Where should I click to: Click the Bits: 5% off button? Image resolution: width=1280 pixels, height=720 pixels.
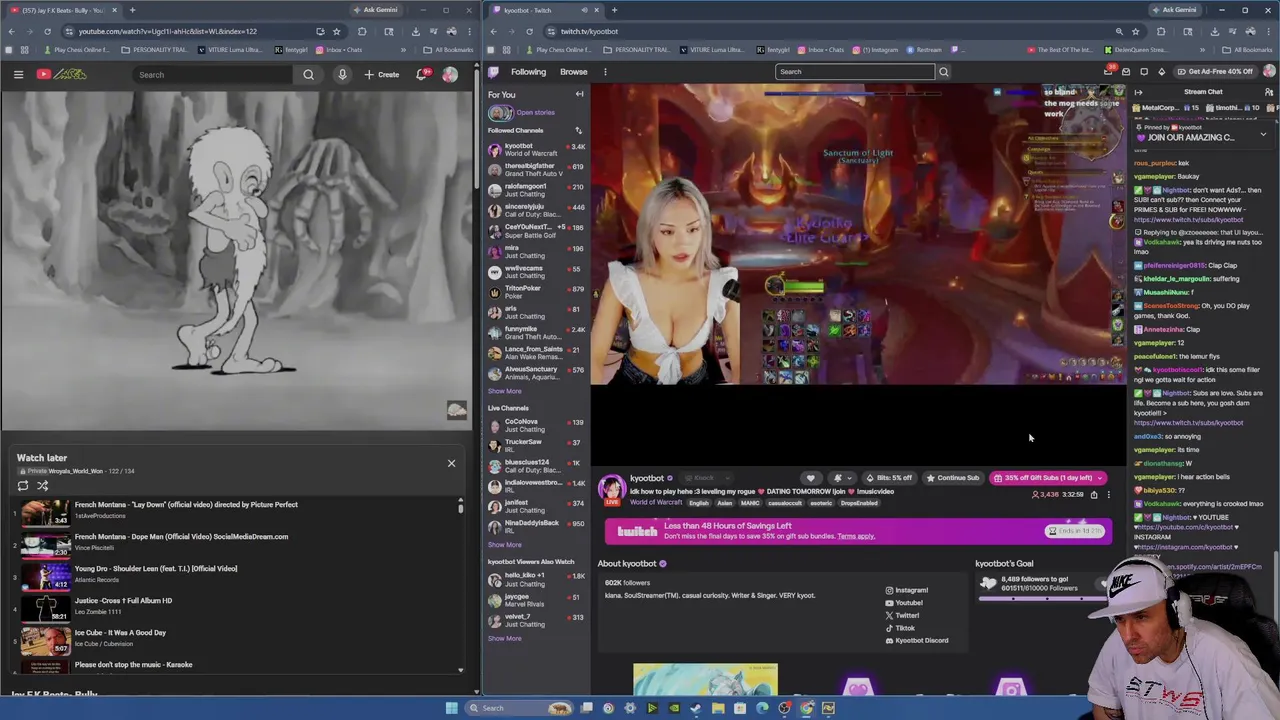tap(889, 478)
